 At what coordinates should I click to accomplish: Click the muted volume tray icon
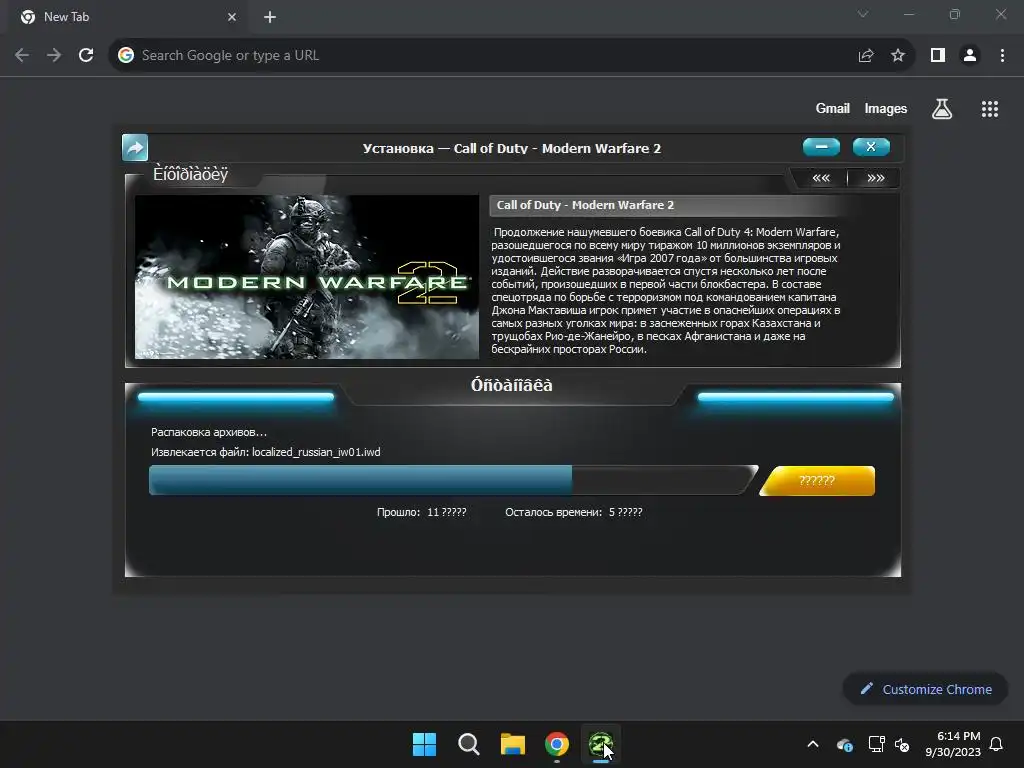tap(902, 744)
